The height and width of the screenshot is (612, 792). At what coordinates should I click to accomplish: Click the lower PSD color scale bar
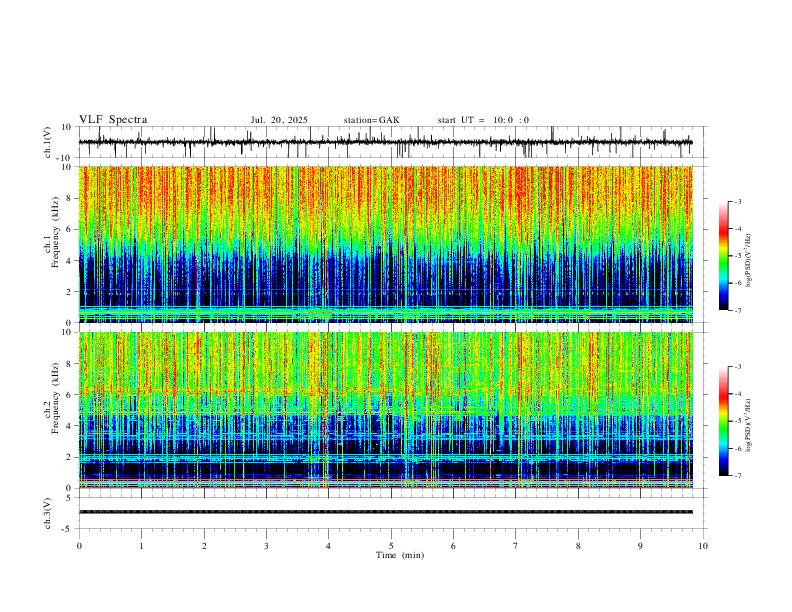pos(724,421)
